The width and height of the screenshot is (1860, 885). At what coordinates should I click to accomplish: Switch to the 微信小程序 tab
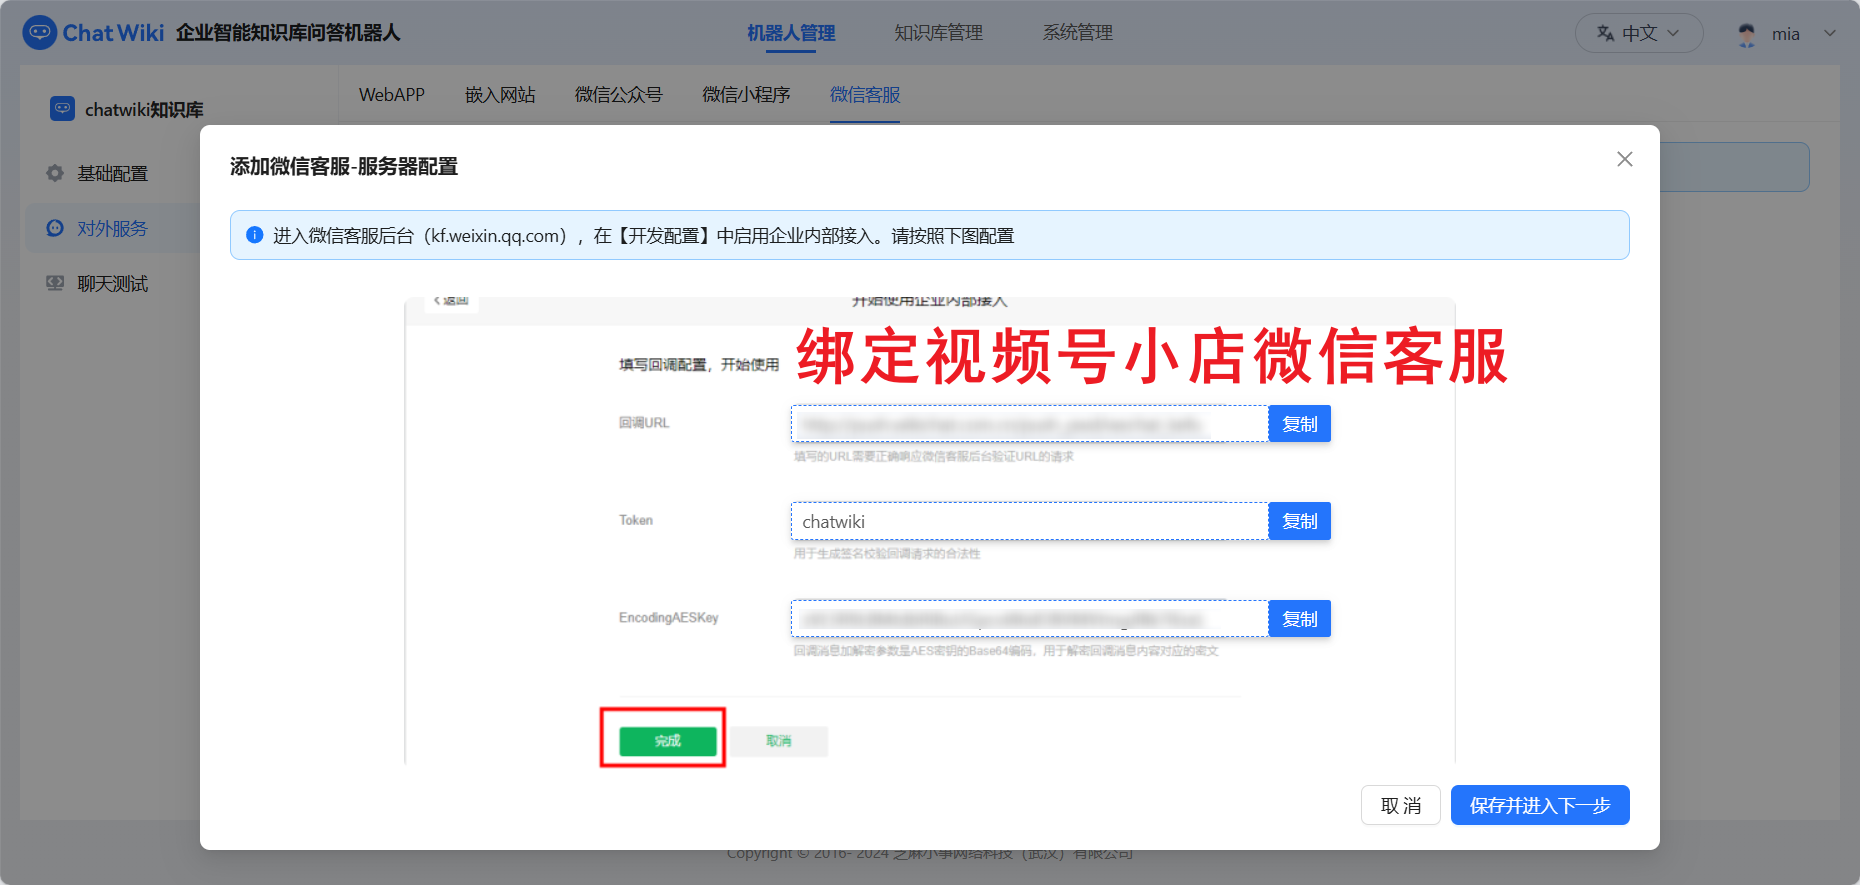click(746, 95)
